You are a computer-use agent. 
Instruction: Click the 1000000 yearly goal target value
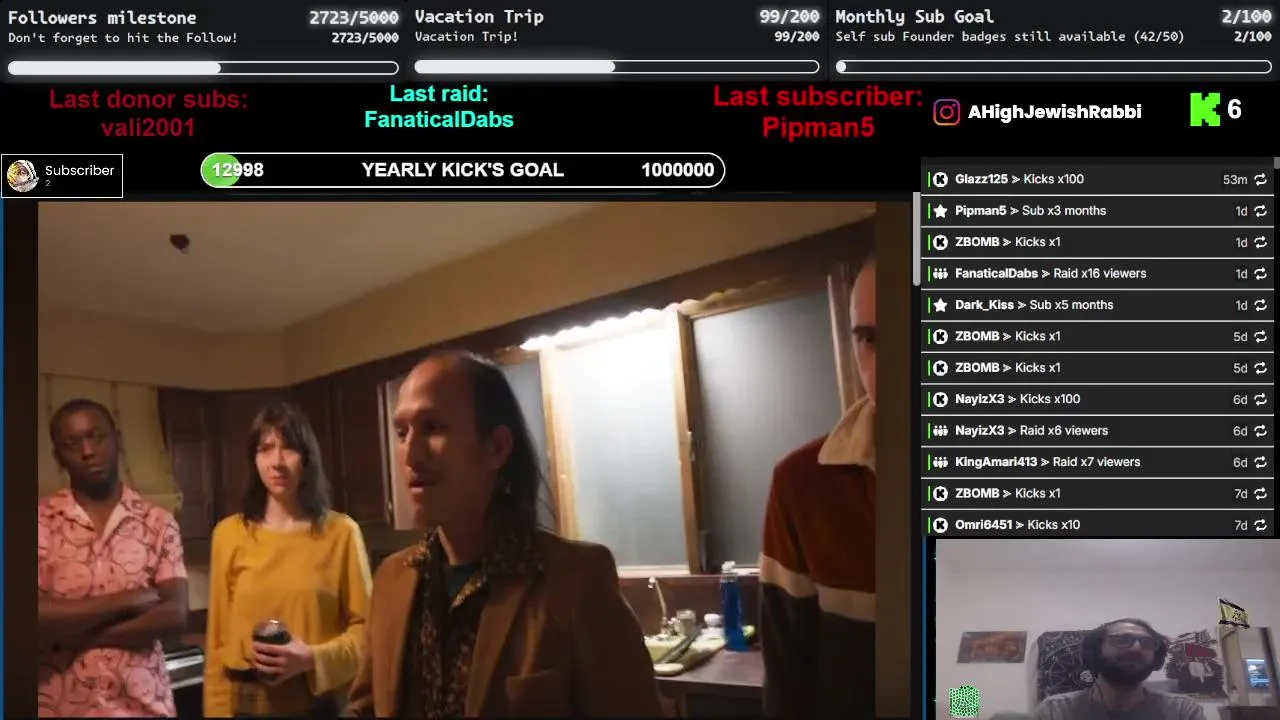[677, 170]
